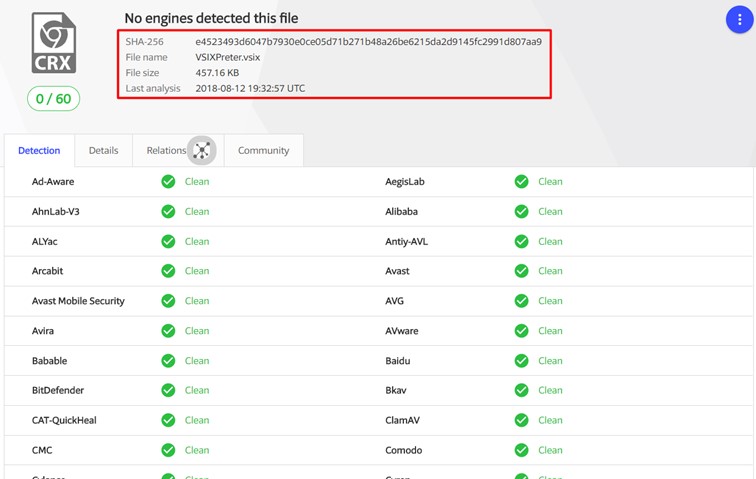Click the CRX file type icon
The width and height of the screenshot is (756, 479).
click(x=54, y=43)
